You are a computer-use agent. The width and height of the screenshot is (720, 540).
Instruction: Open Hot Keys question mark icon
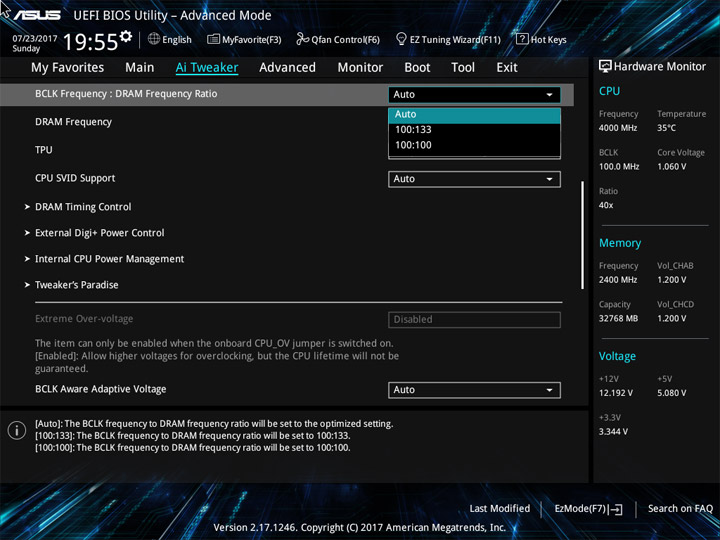(x=522, y=39)
